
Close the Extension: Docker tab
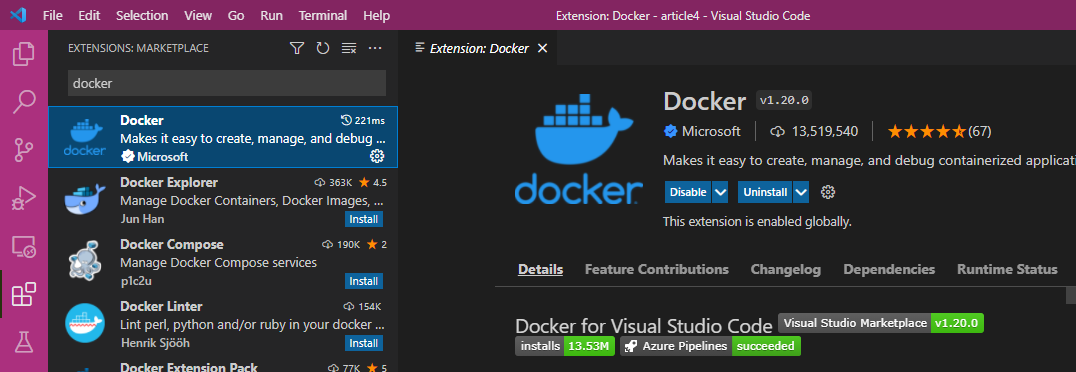(x=542, y=48)
